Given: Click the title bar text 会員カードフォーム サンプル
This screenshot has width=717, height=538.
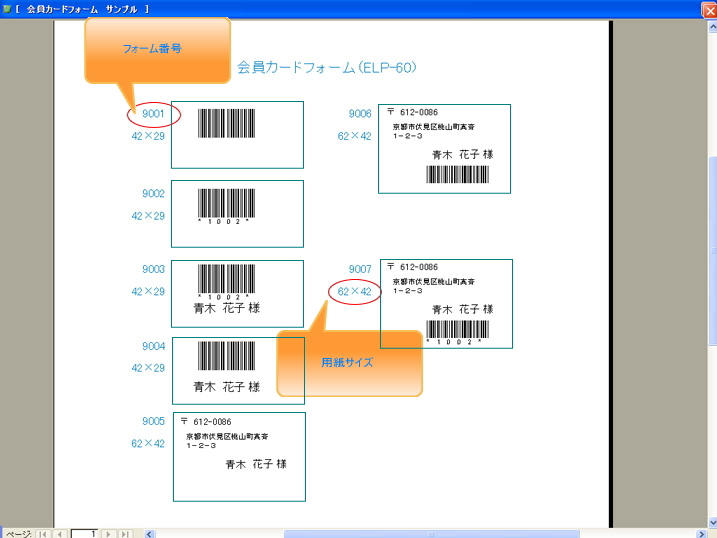Looking at the screenshot, I should click(x=82, y=9).
